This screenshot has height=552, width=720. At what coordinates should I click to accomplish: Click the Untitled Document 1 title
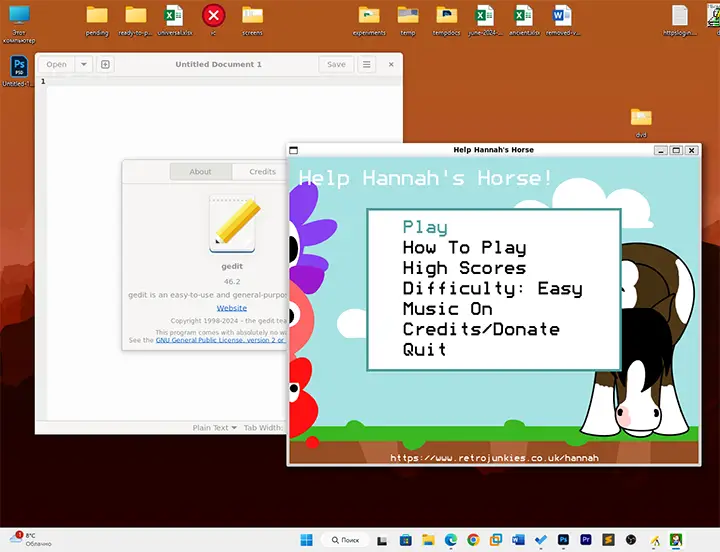219,64
